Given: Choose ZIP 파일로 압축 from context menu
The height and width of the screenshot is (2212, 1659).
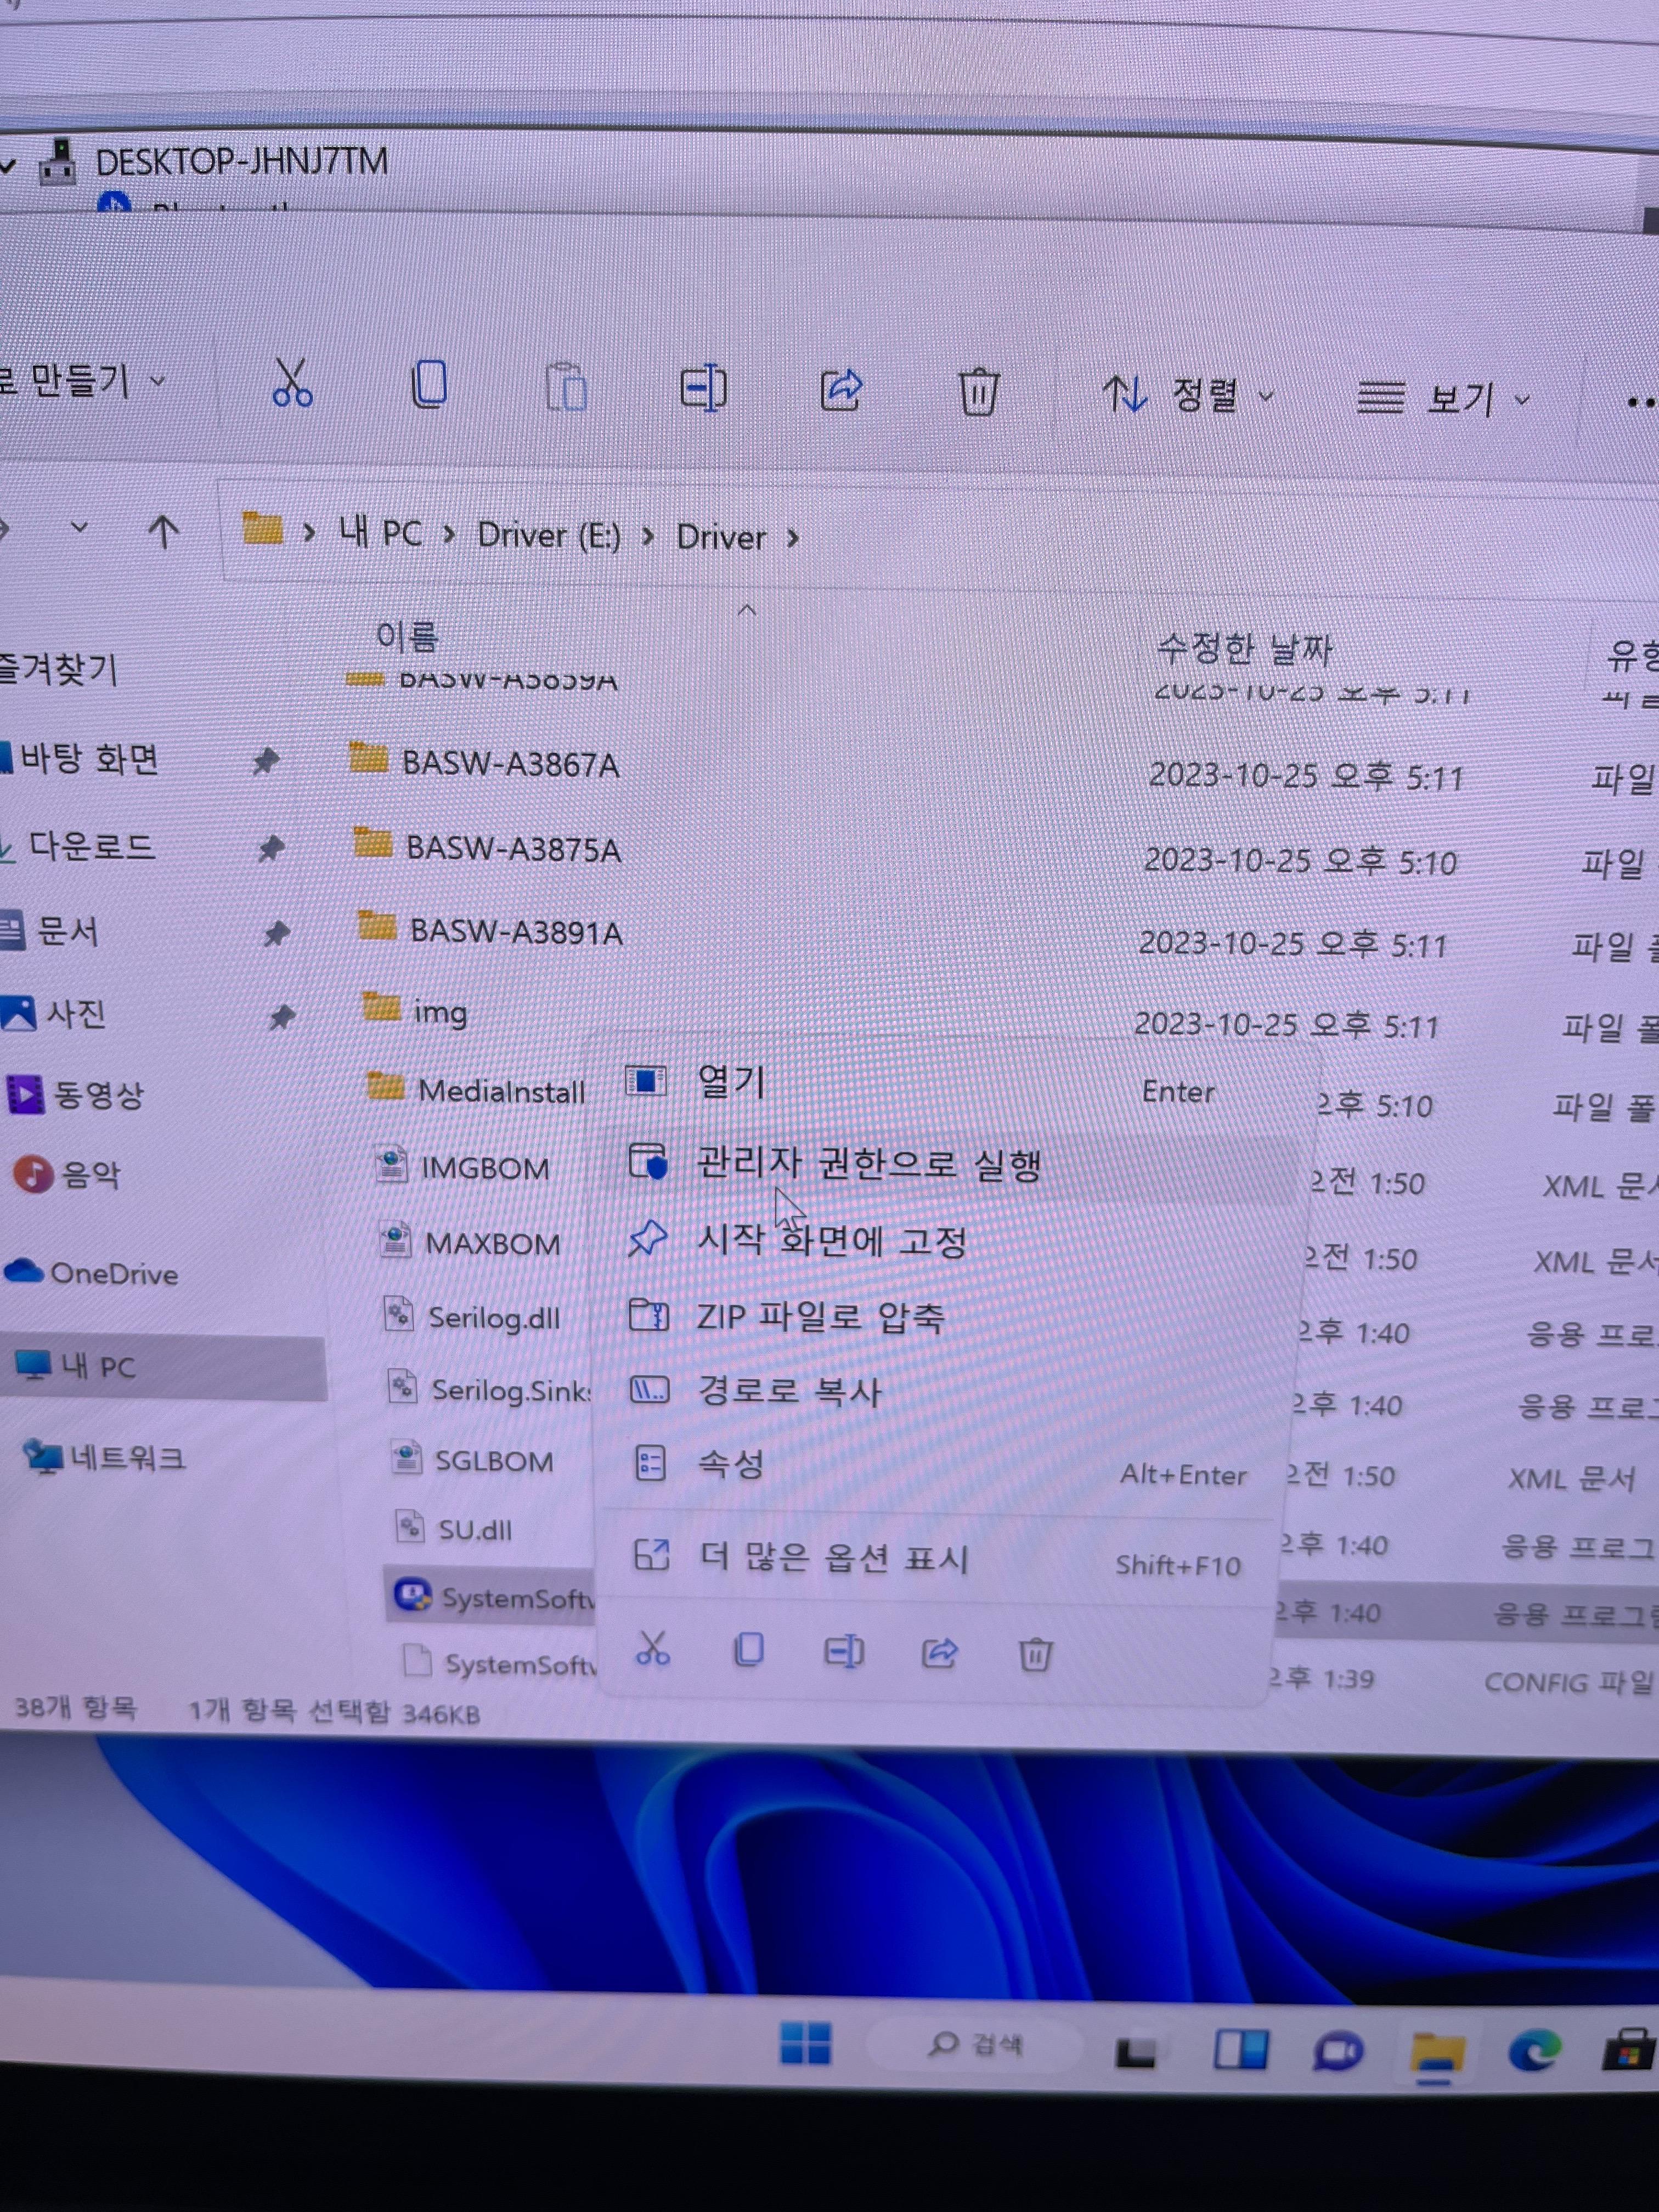Looking at the screenshot, I should pos(820,1316).
